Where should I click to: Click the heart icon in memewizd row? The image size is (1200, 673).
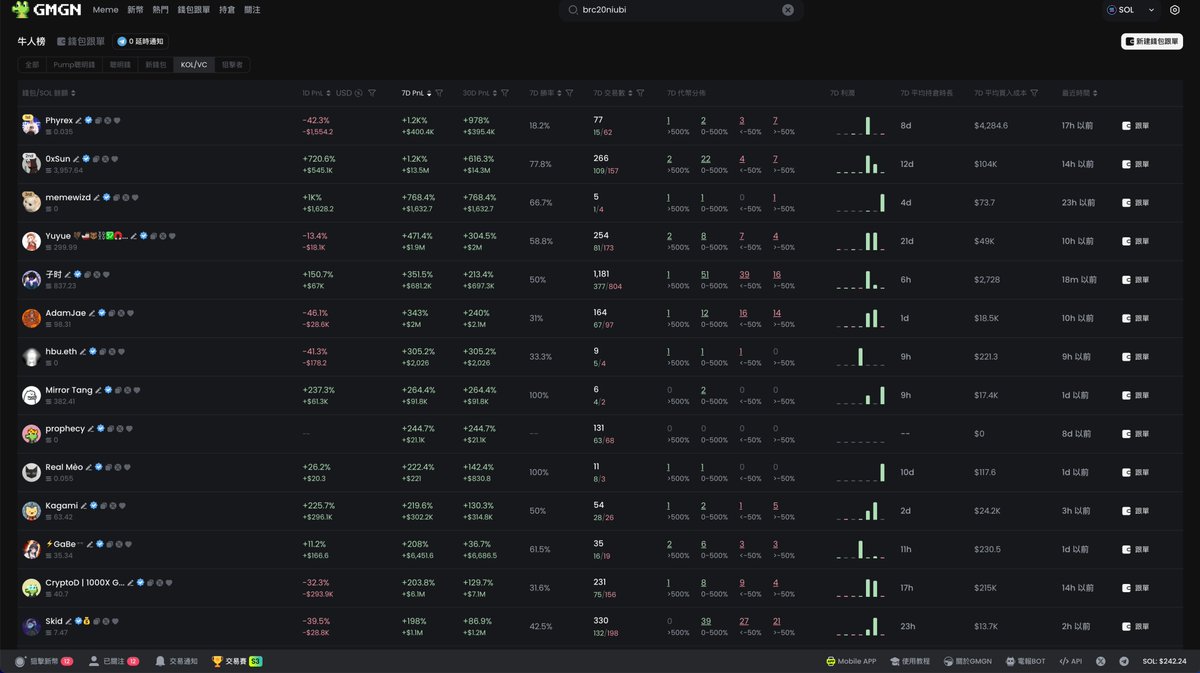point(134,197)
